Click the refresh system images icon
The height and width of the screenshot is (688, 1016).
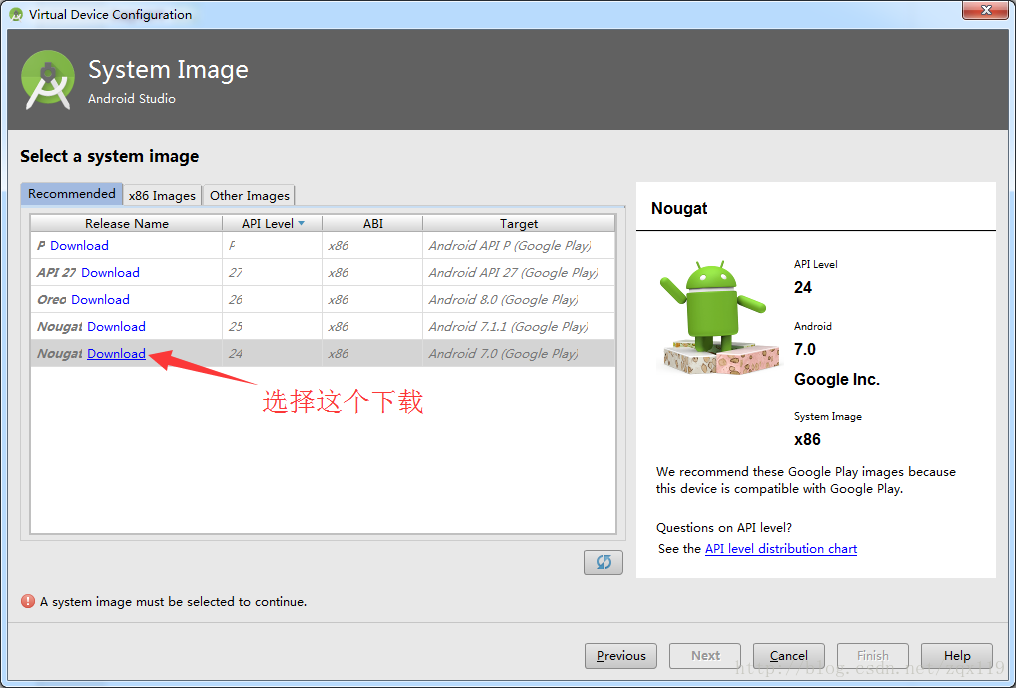(x=603, y=562)
